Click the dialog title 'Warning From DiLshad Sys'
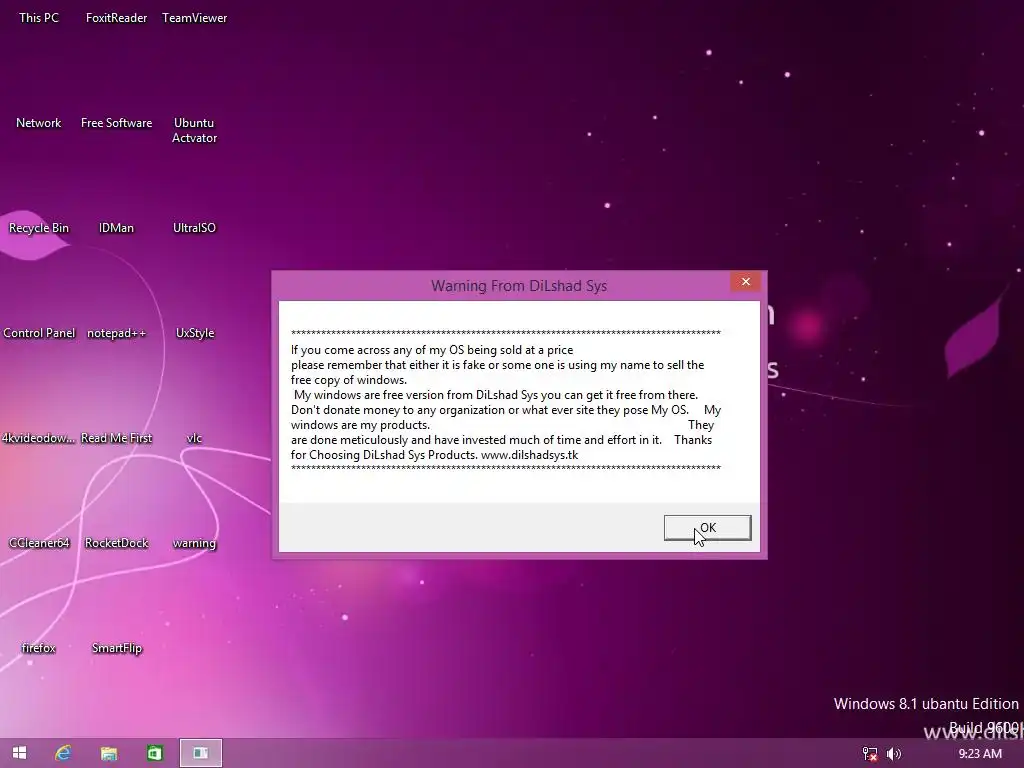Viewport: 1024px width, 768px height. [519, 286]
